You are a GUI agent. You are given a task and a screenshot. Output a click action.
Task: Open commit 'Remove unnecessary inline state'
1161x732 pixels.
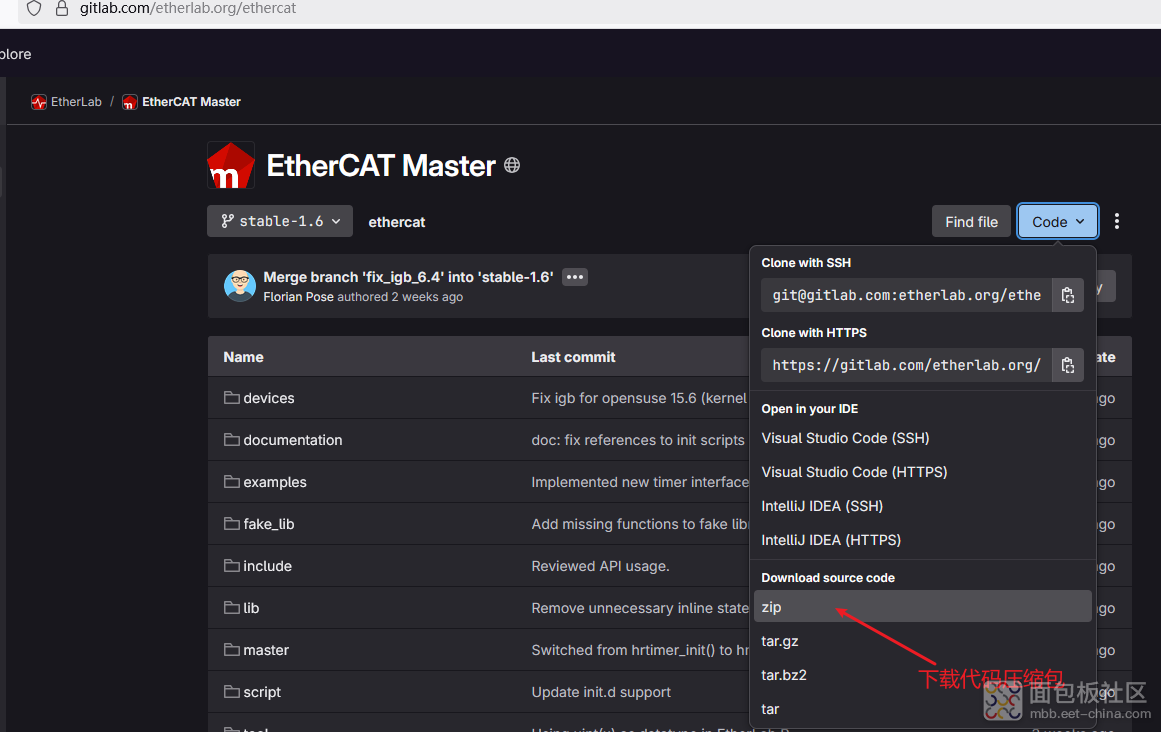point(640,608)
